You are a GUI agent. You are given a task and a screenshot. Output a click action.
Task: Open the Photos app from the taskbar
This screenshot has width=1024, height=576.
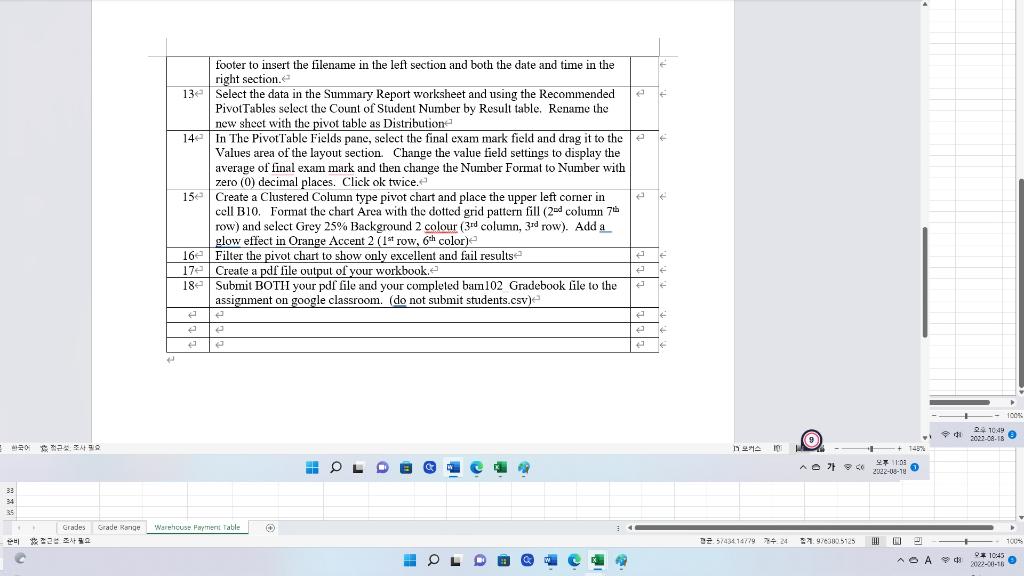(x=621, y=561)
